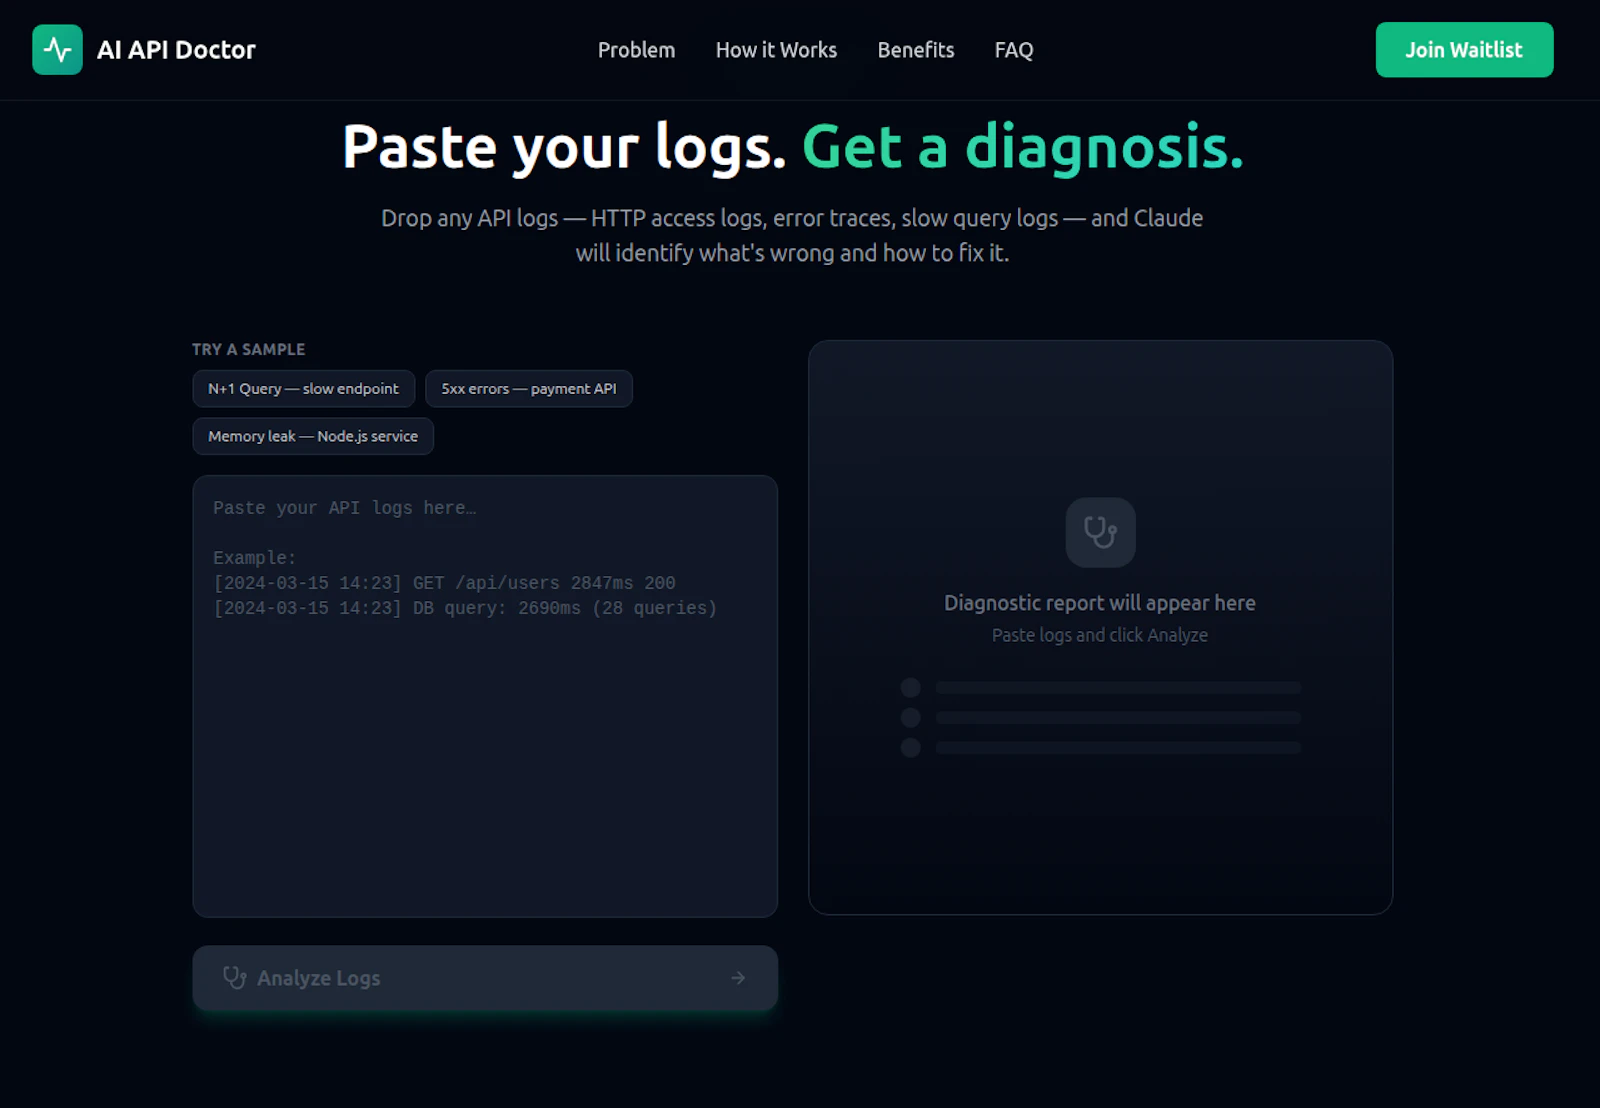This screenshot has width=1600, height=1108.
Task: Click the 'Get a diagnosis.' green heading
Action: click(x=1023, y=147)
